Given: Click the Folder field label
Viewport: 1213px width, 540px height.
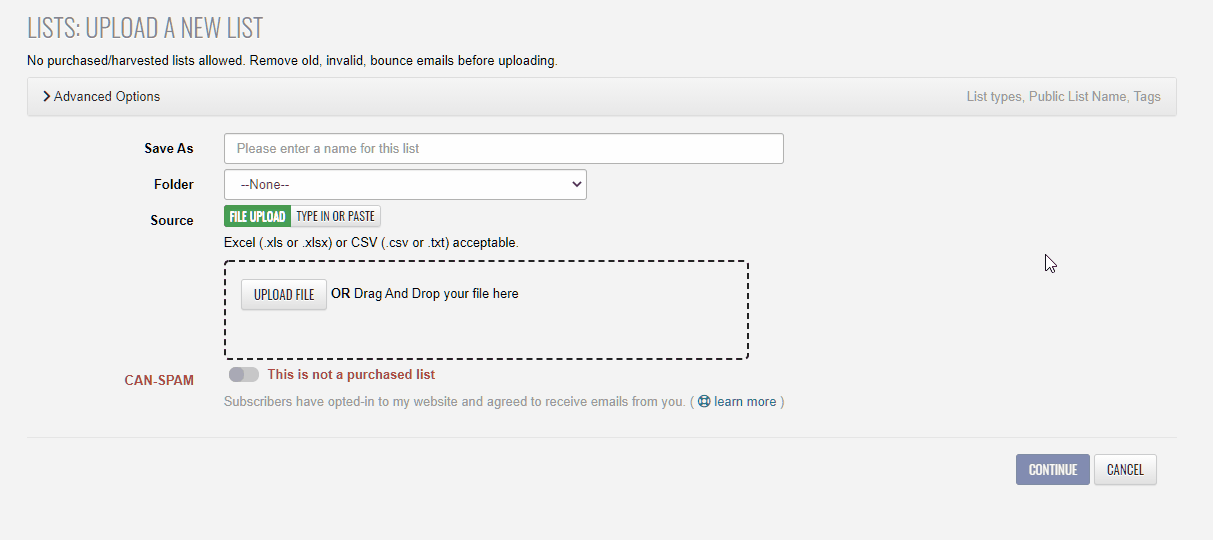Looking at the screenshot, I should click(174, 184).
